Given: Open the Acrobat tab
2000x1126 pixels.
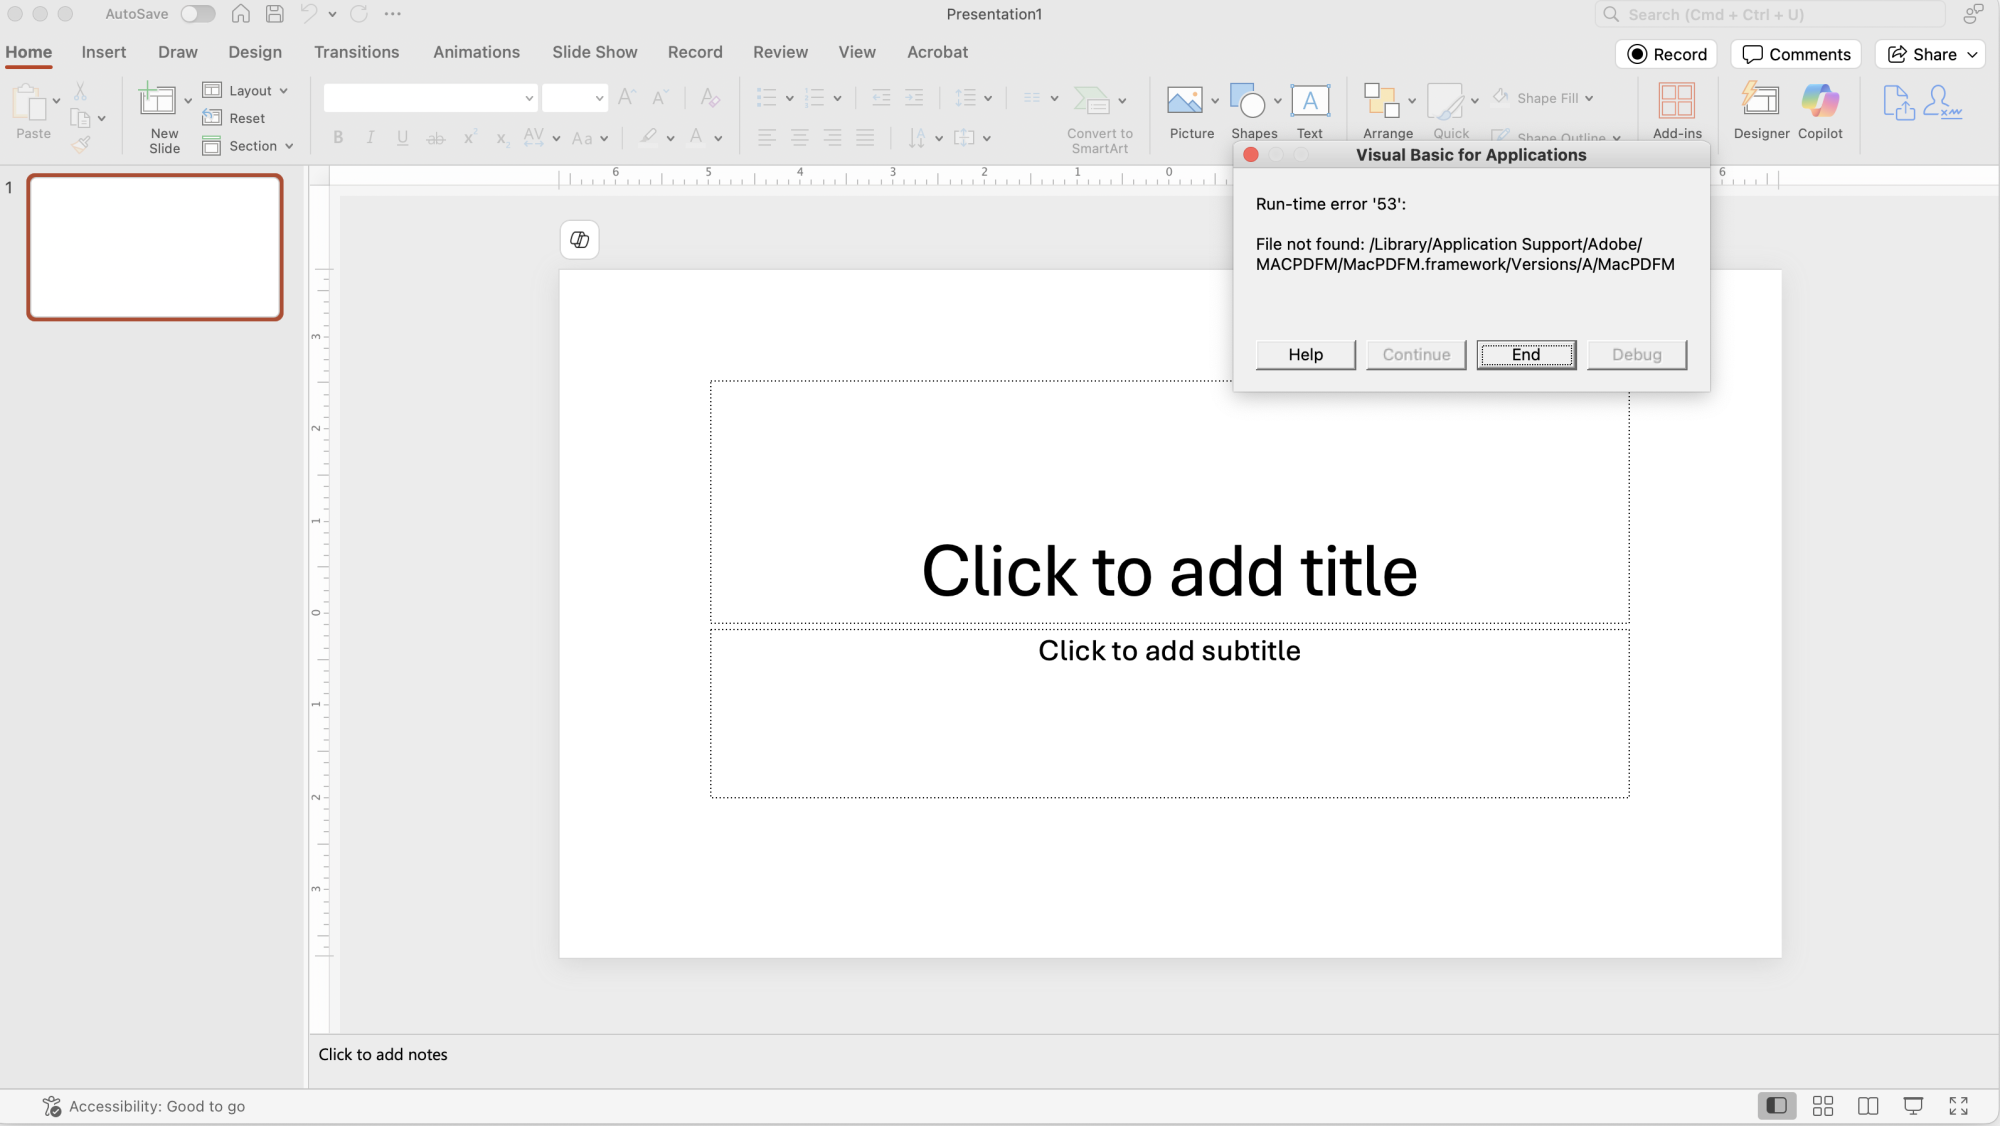Looking at the screenshot, I should 937,52.
